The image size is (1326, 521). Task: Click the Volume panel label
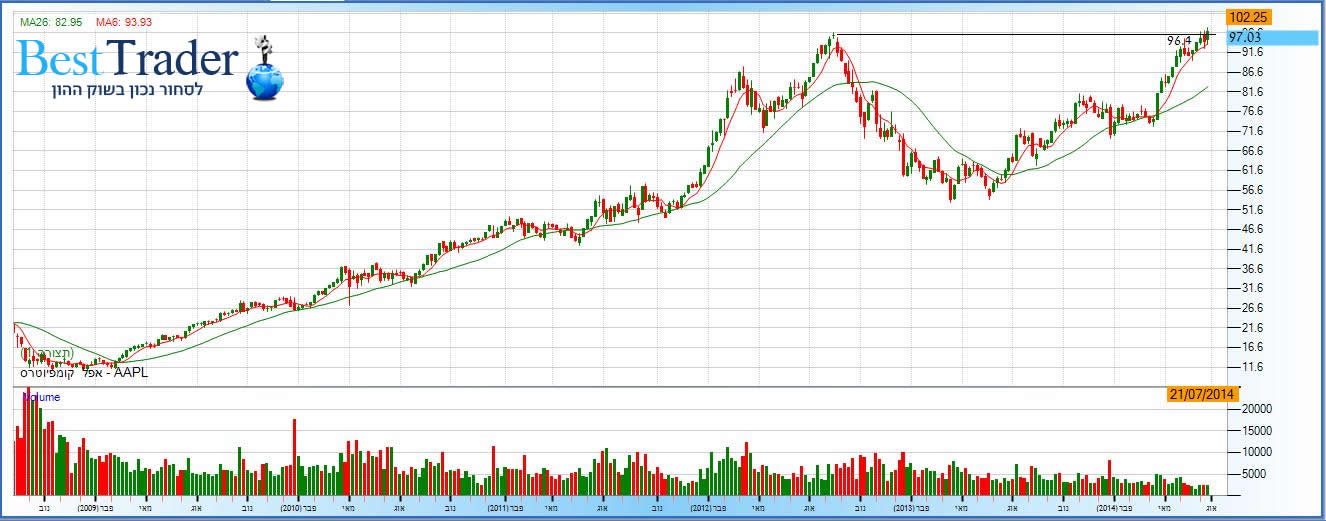(42, 397)
